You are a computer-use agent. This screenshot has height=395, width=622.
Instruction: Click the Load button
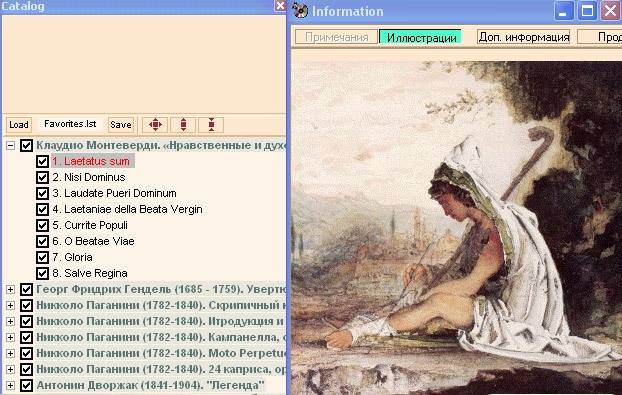[19, 125]
